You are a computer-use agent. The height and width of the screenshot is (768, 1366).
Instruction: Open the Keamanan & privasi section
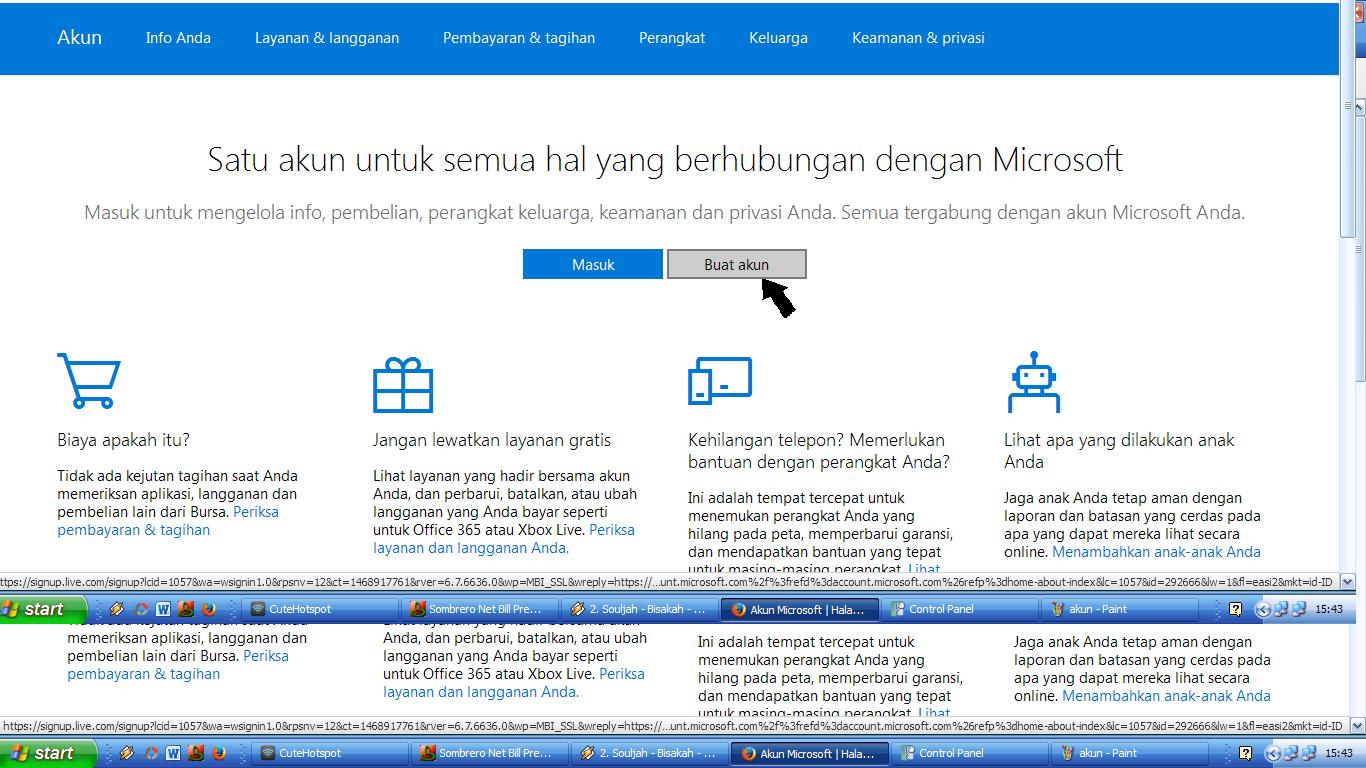pyautogui.click(x=917, y=38)
